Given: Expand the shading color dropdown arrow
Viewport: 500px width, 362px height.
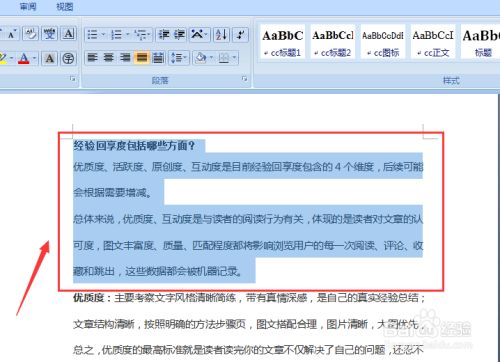Looking at the screenshot, I should click(x=211, y=58).
